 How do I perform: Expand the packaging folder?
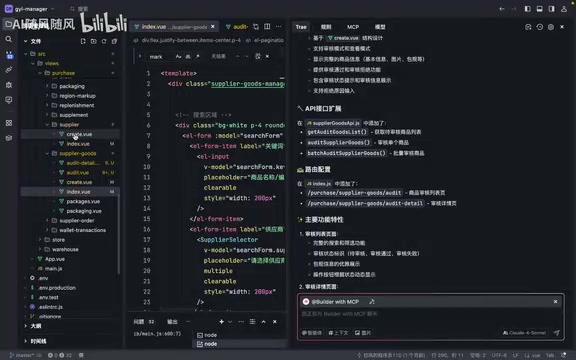tap(47, 86)
